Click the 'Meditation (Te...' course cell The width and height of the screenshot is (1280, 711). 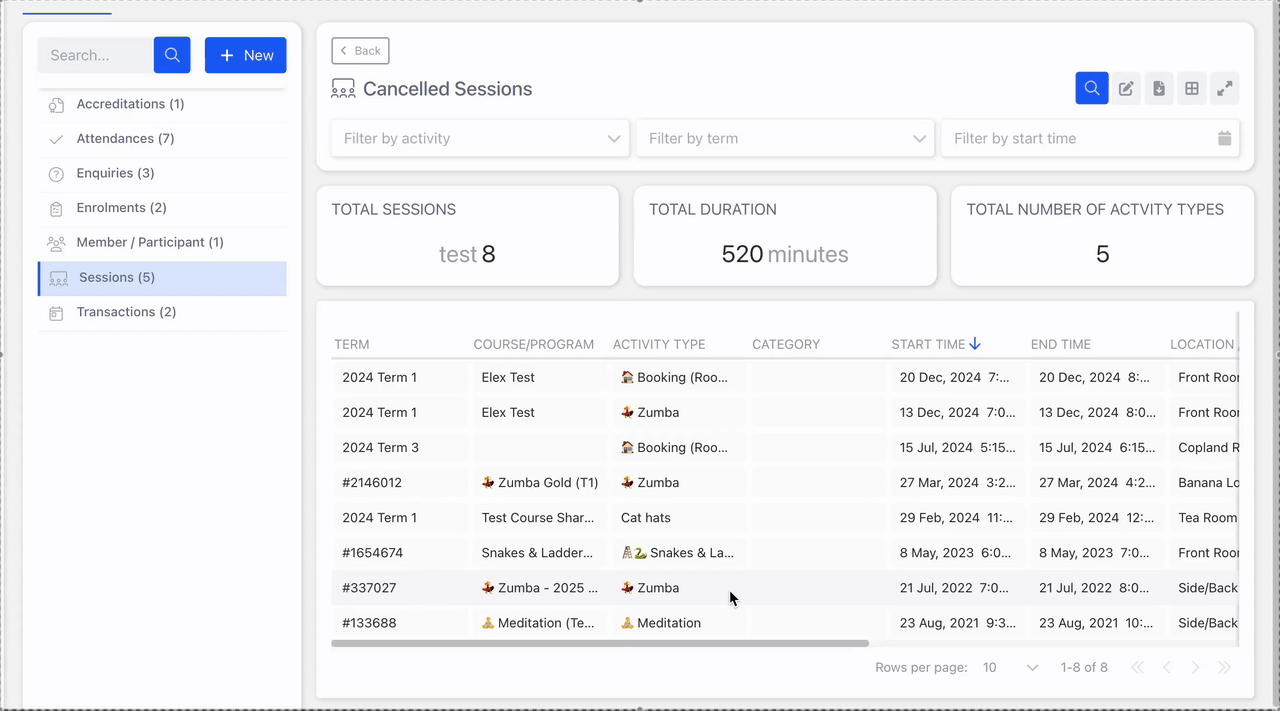click(539, 623)
